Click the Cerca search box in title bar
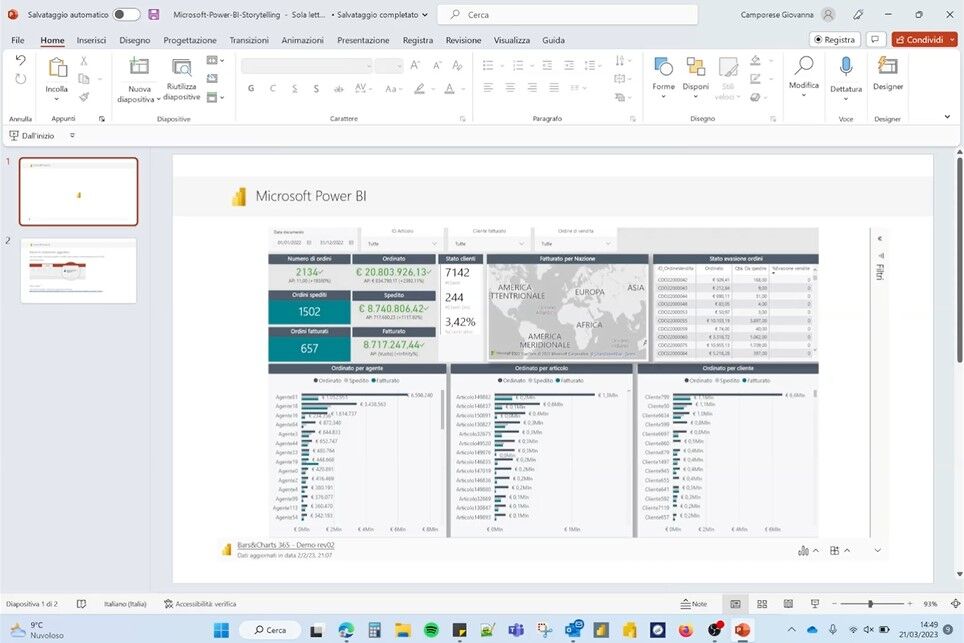 pos(567,14)
